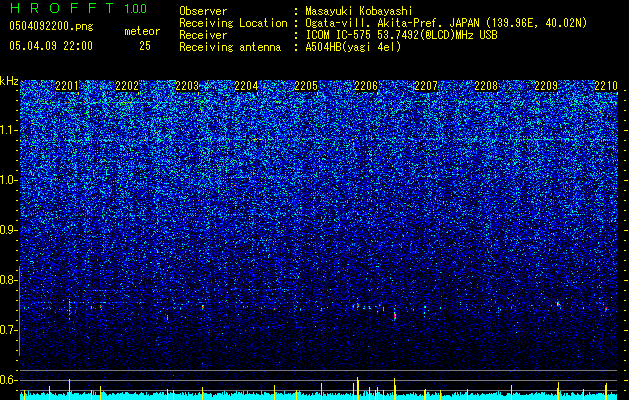Click the 2205 time marker
The width and height of the screenshot is (629, 400).
(x=306, y=86)
